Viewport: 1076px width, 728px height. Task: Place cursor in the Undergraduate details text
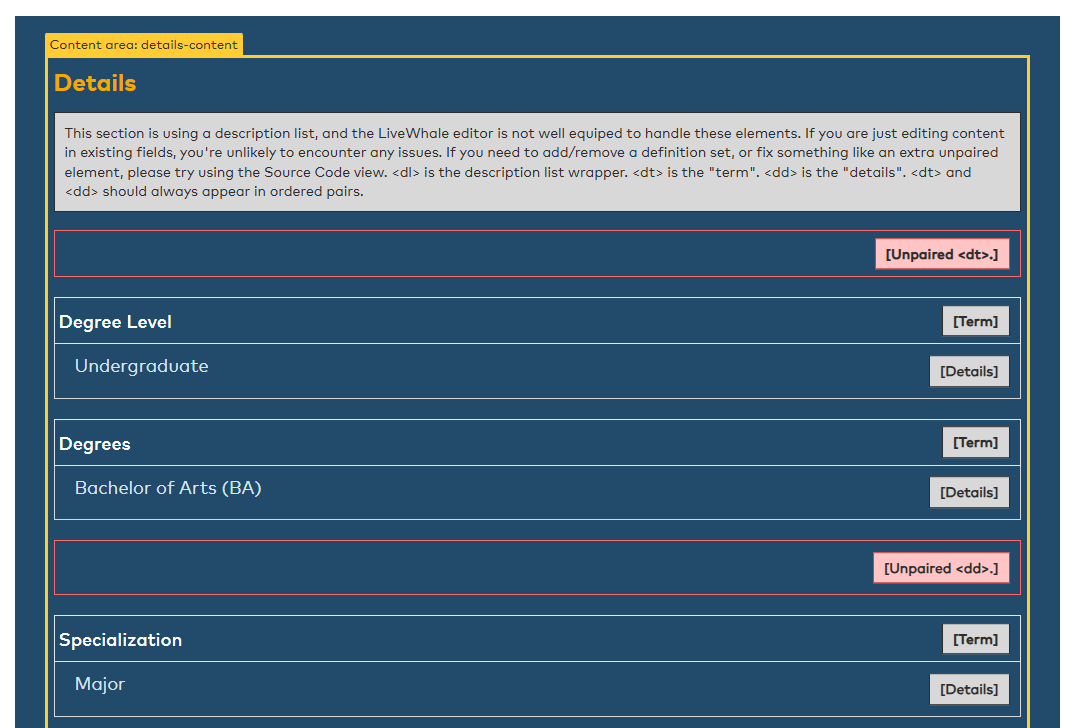(x=141, y=366)
